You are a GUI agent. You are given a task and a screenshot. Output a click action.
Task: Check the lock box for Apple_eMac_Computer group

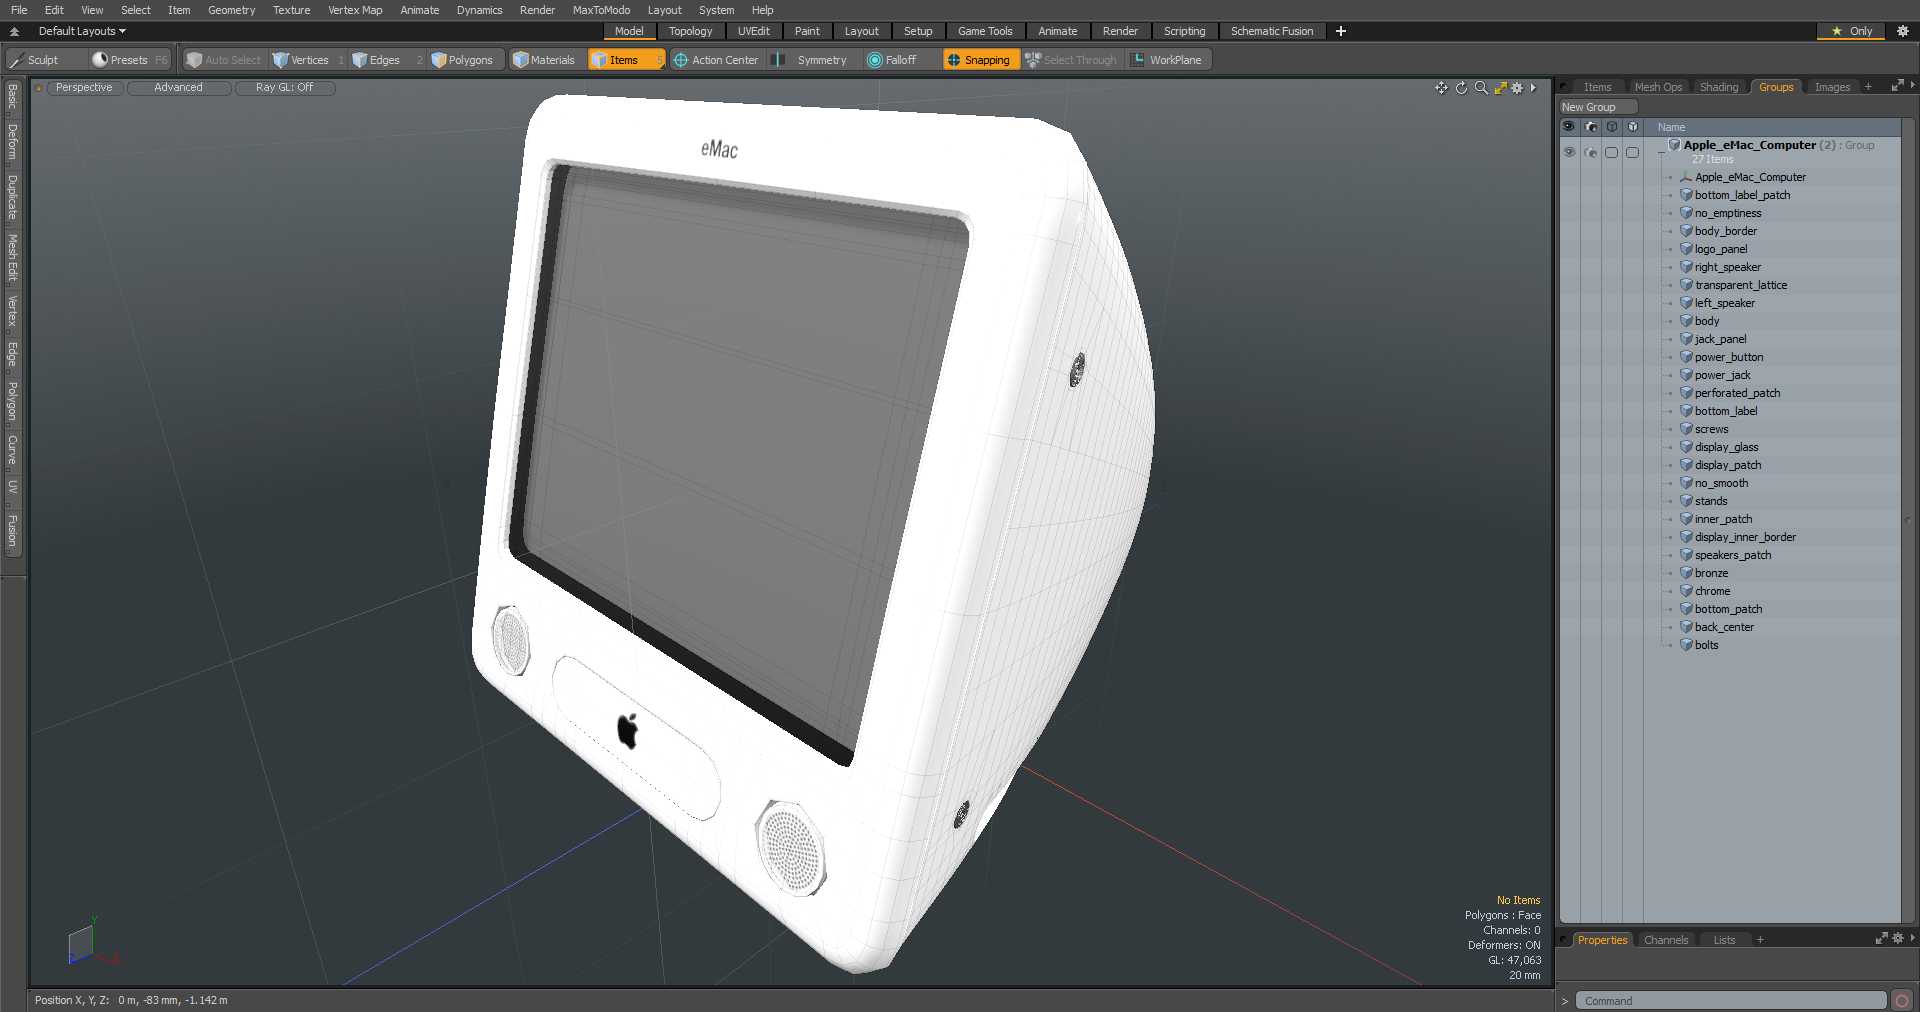coord(1611,152)
